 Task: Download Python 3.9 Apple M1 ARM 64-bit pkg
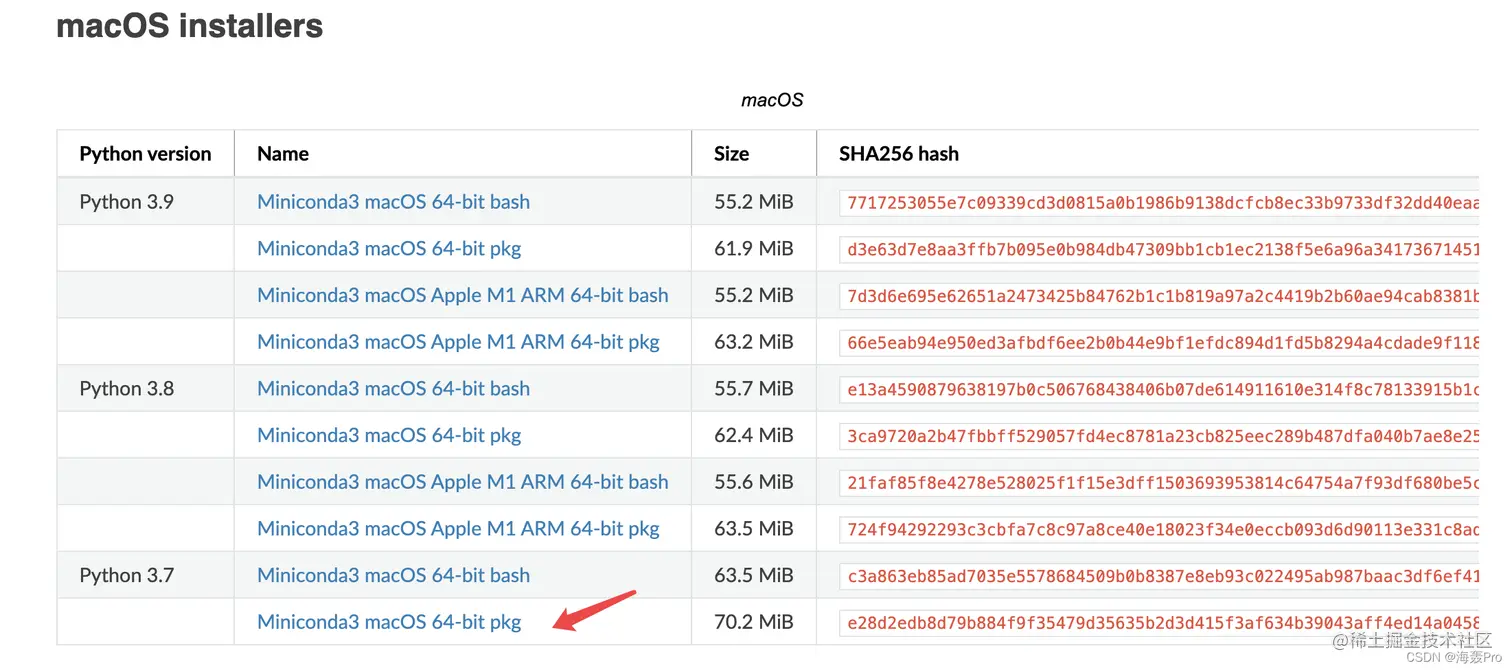[x=458, y=342]
